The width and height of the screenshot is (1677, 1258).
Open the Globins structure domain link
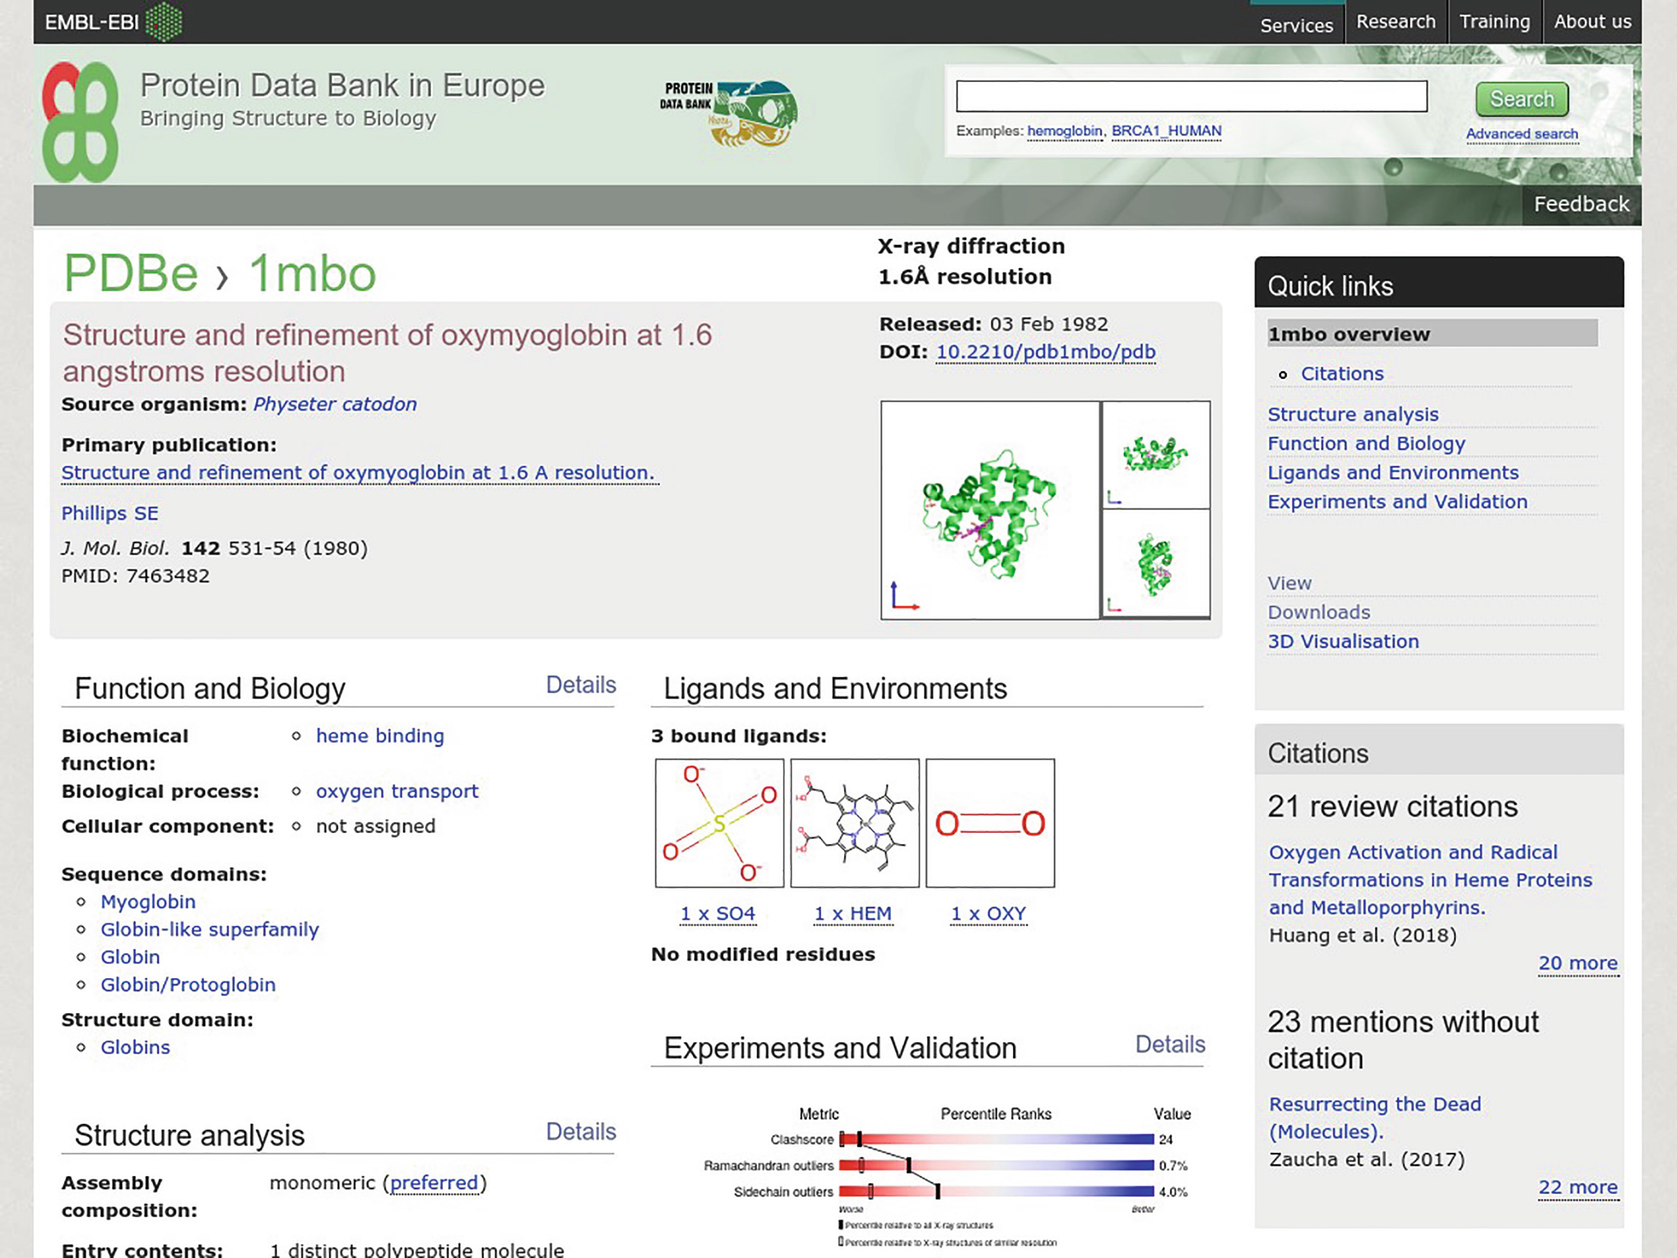[x=135, y=1048]
